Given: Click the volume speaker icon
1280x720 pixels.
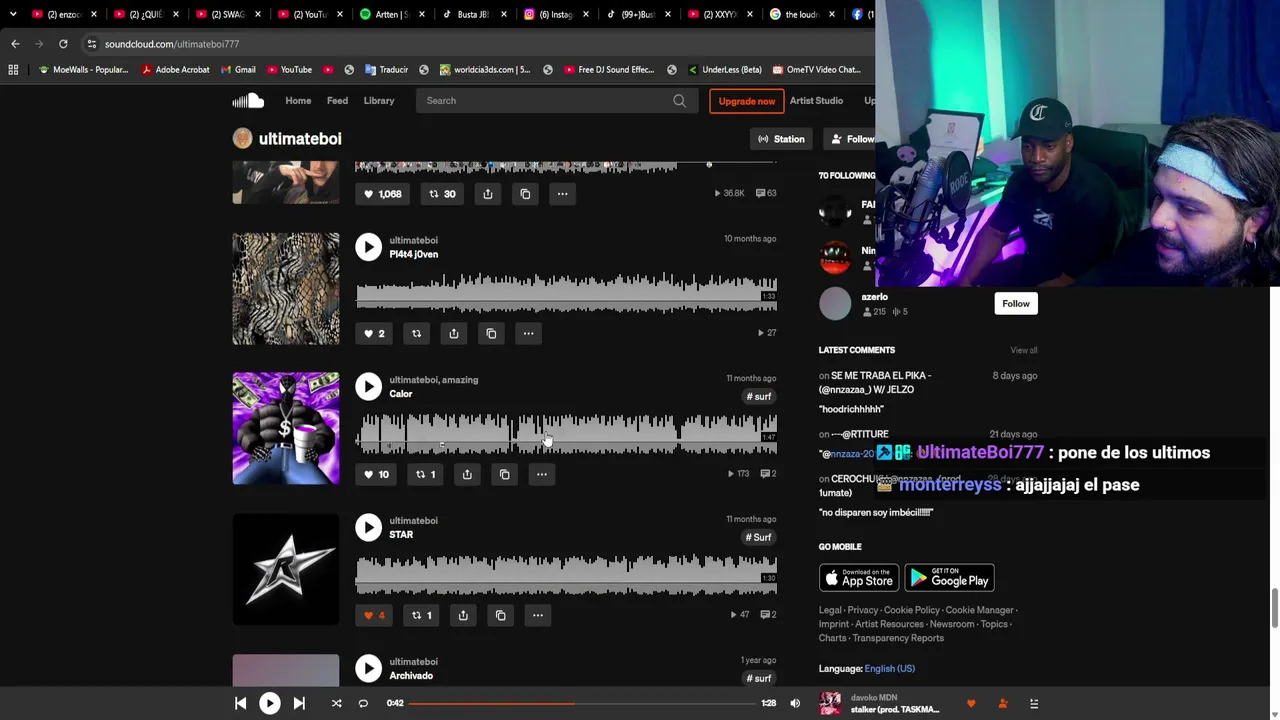Looking at the screenshot, I should click(795, 703).
